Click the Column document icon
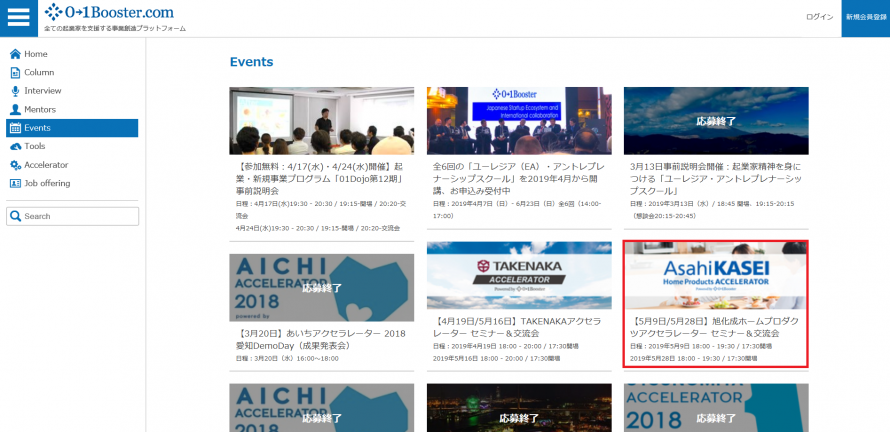 click(x=15, y=73)
